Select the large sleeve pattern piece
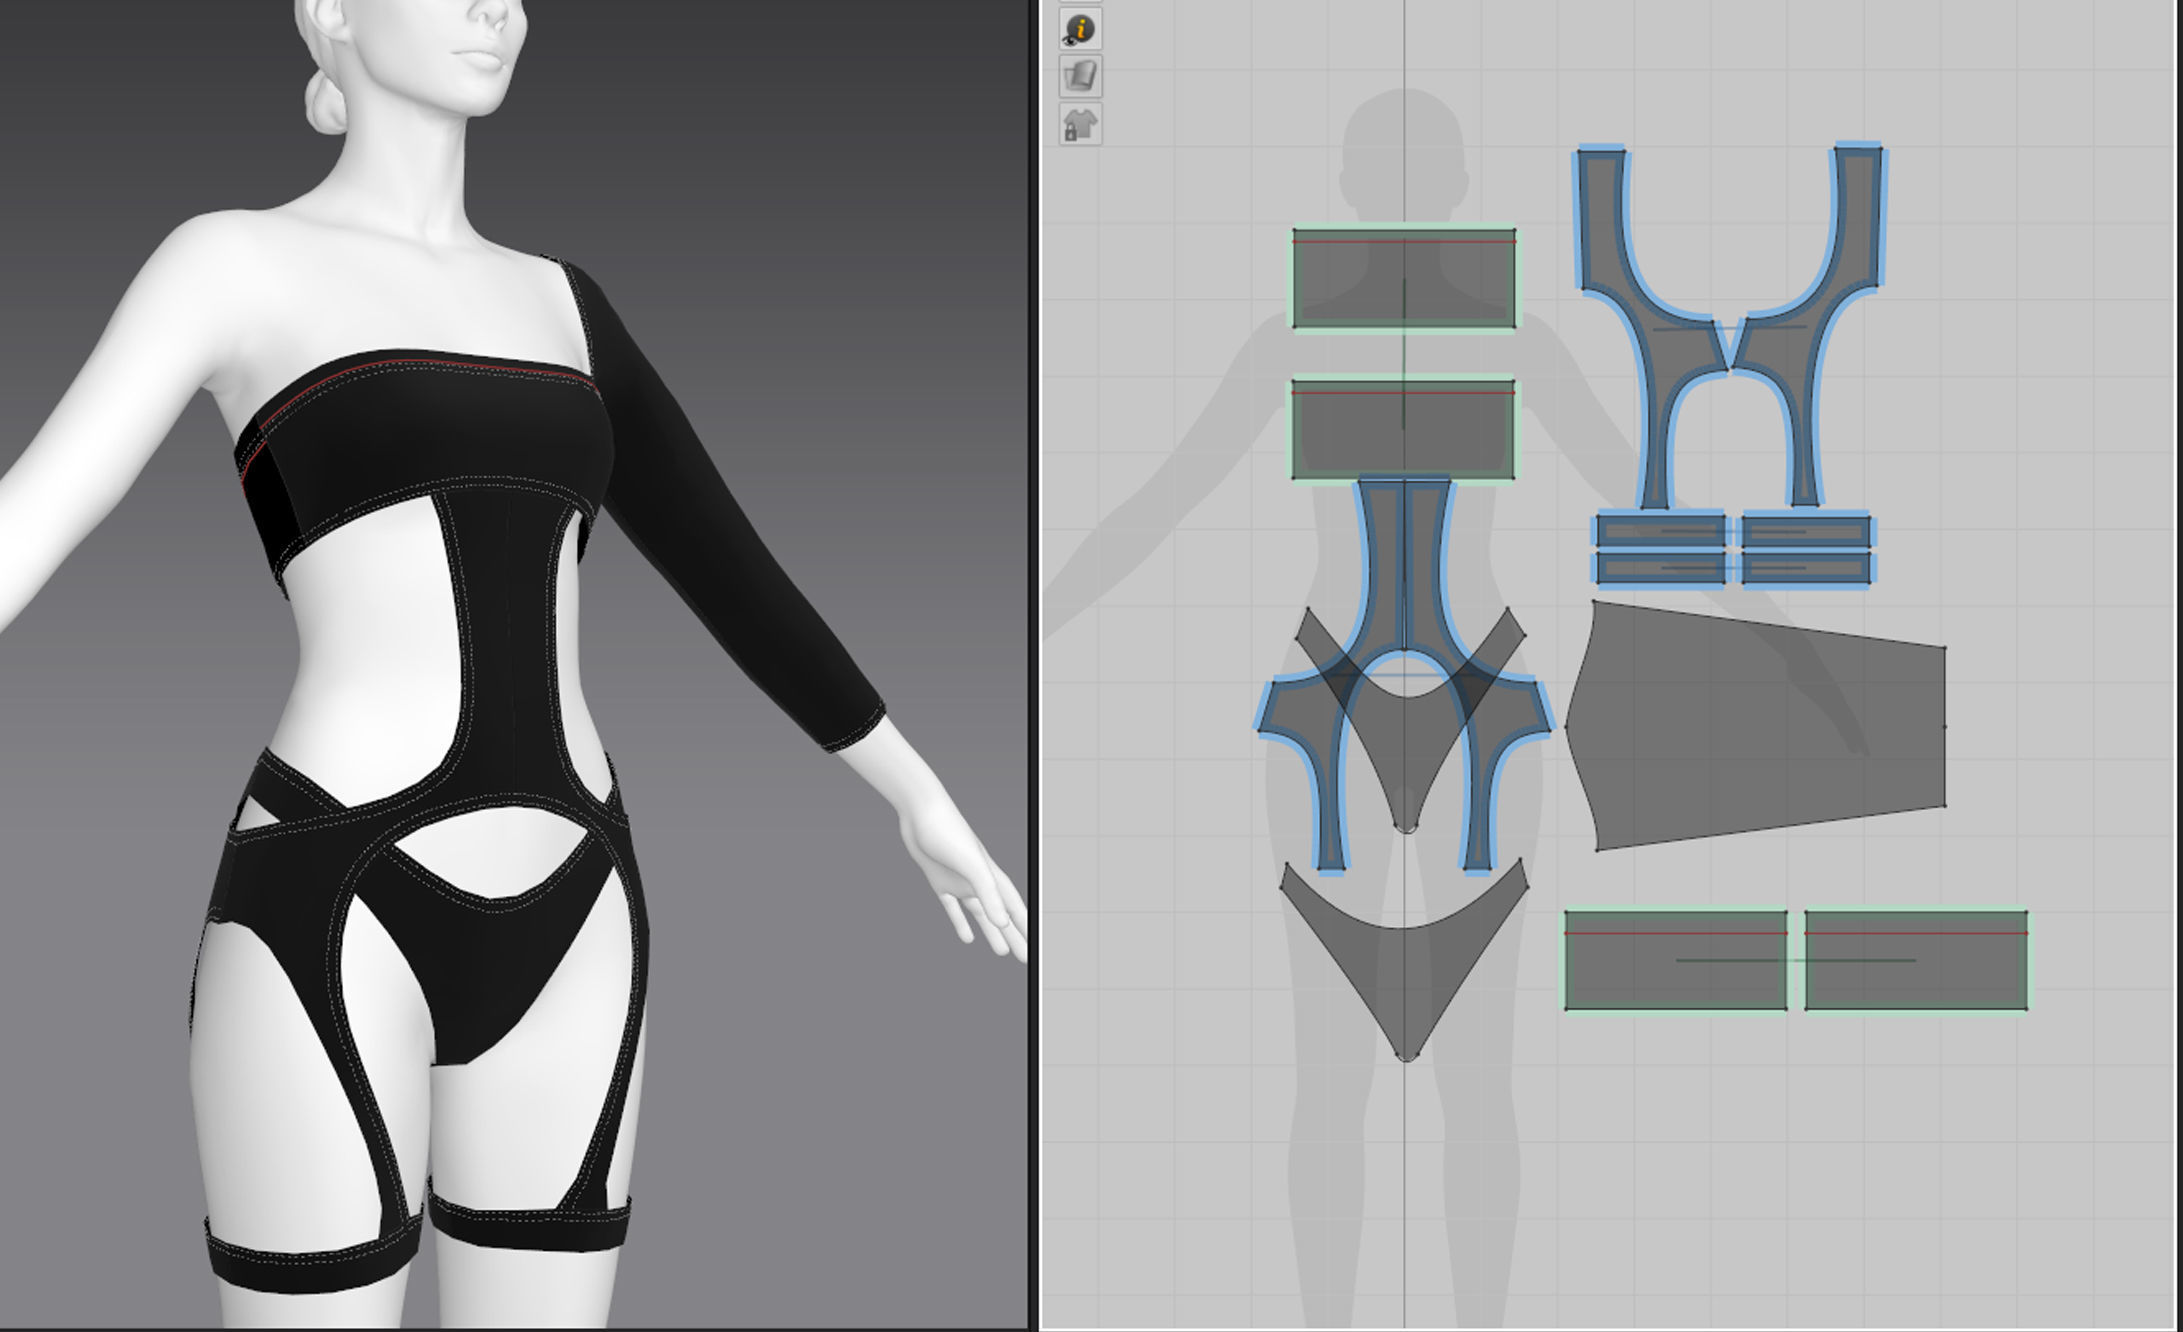The height and width of the screenshot is (1332, 2183). 1756,726
